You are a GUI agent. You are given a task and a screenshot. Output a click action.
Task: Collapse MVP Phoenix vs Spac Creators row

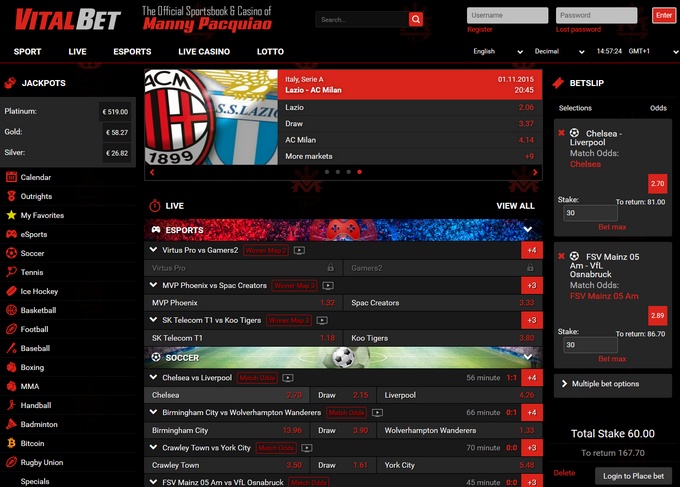click(x=153, y=285)
